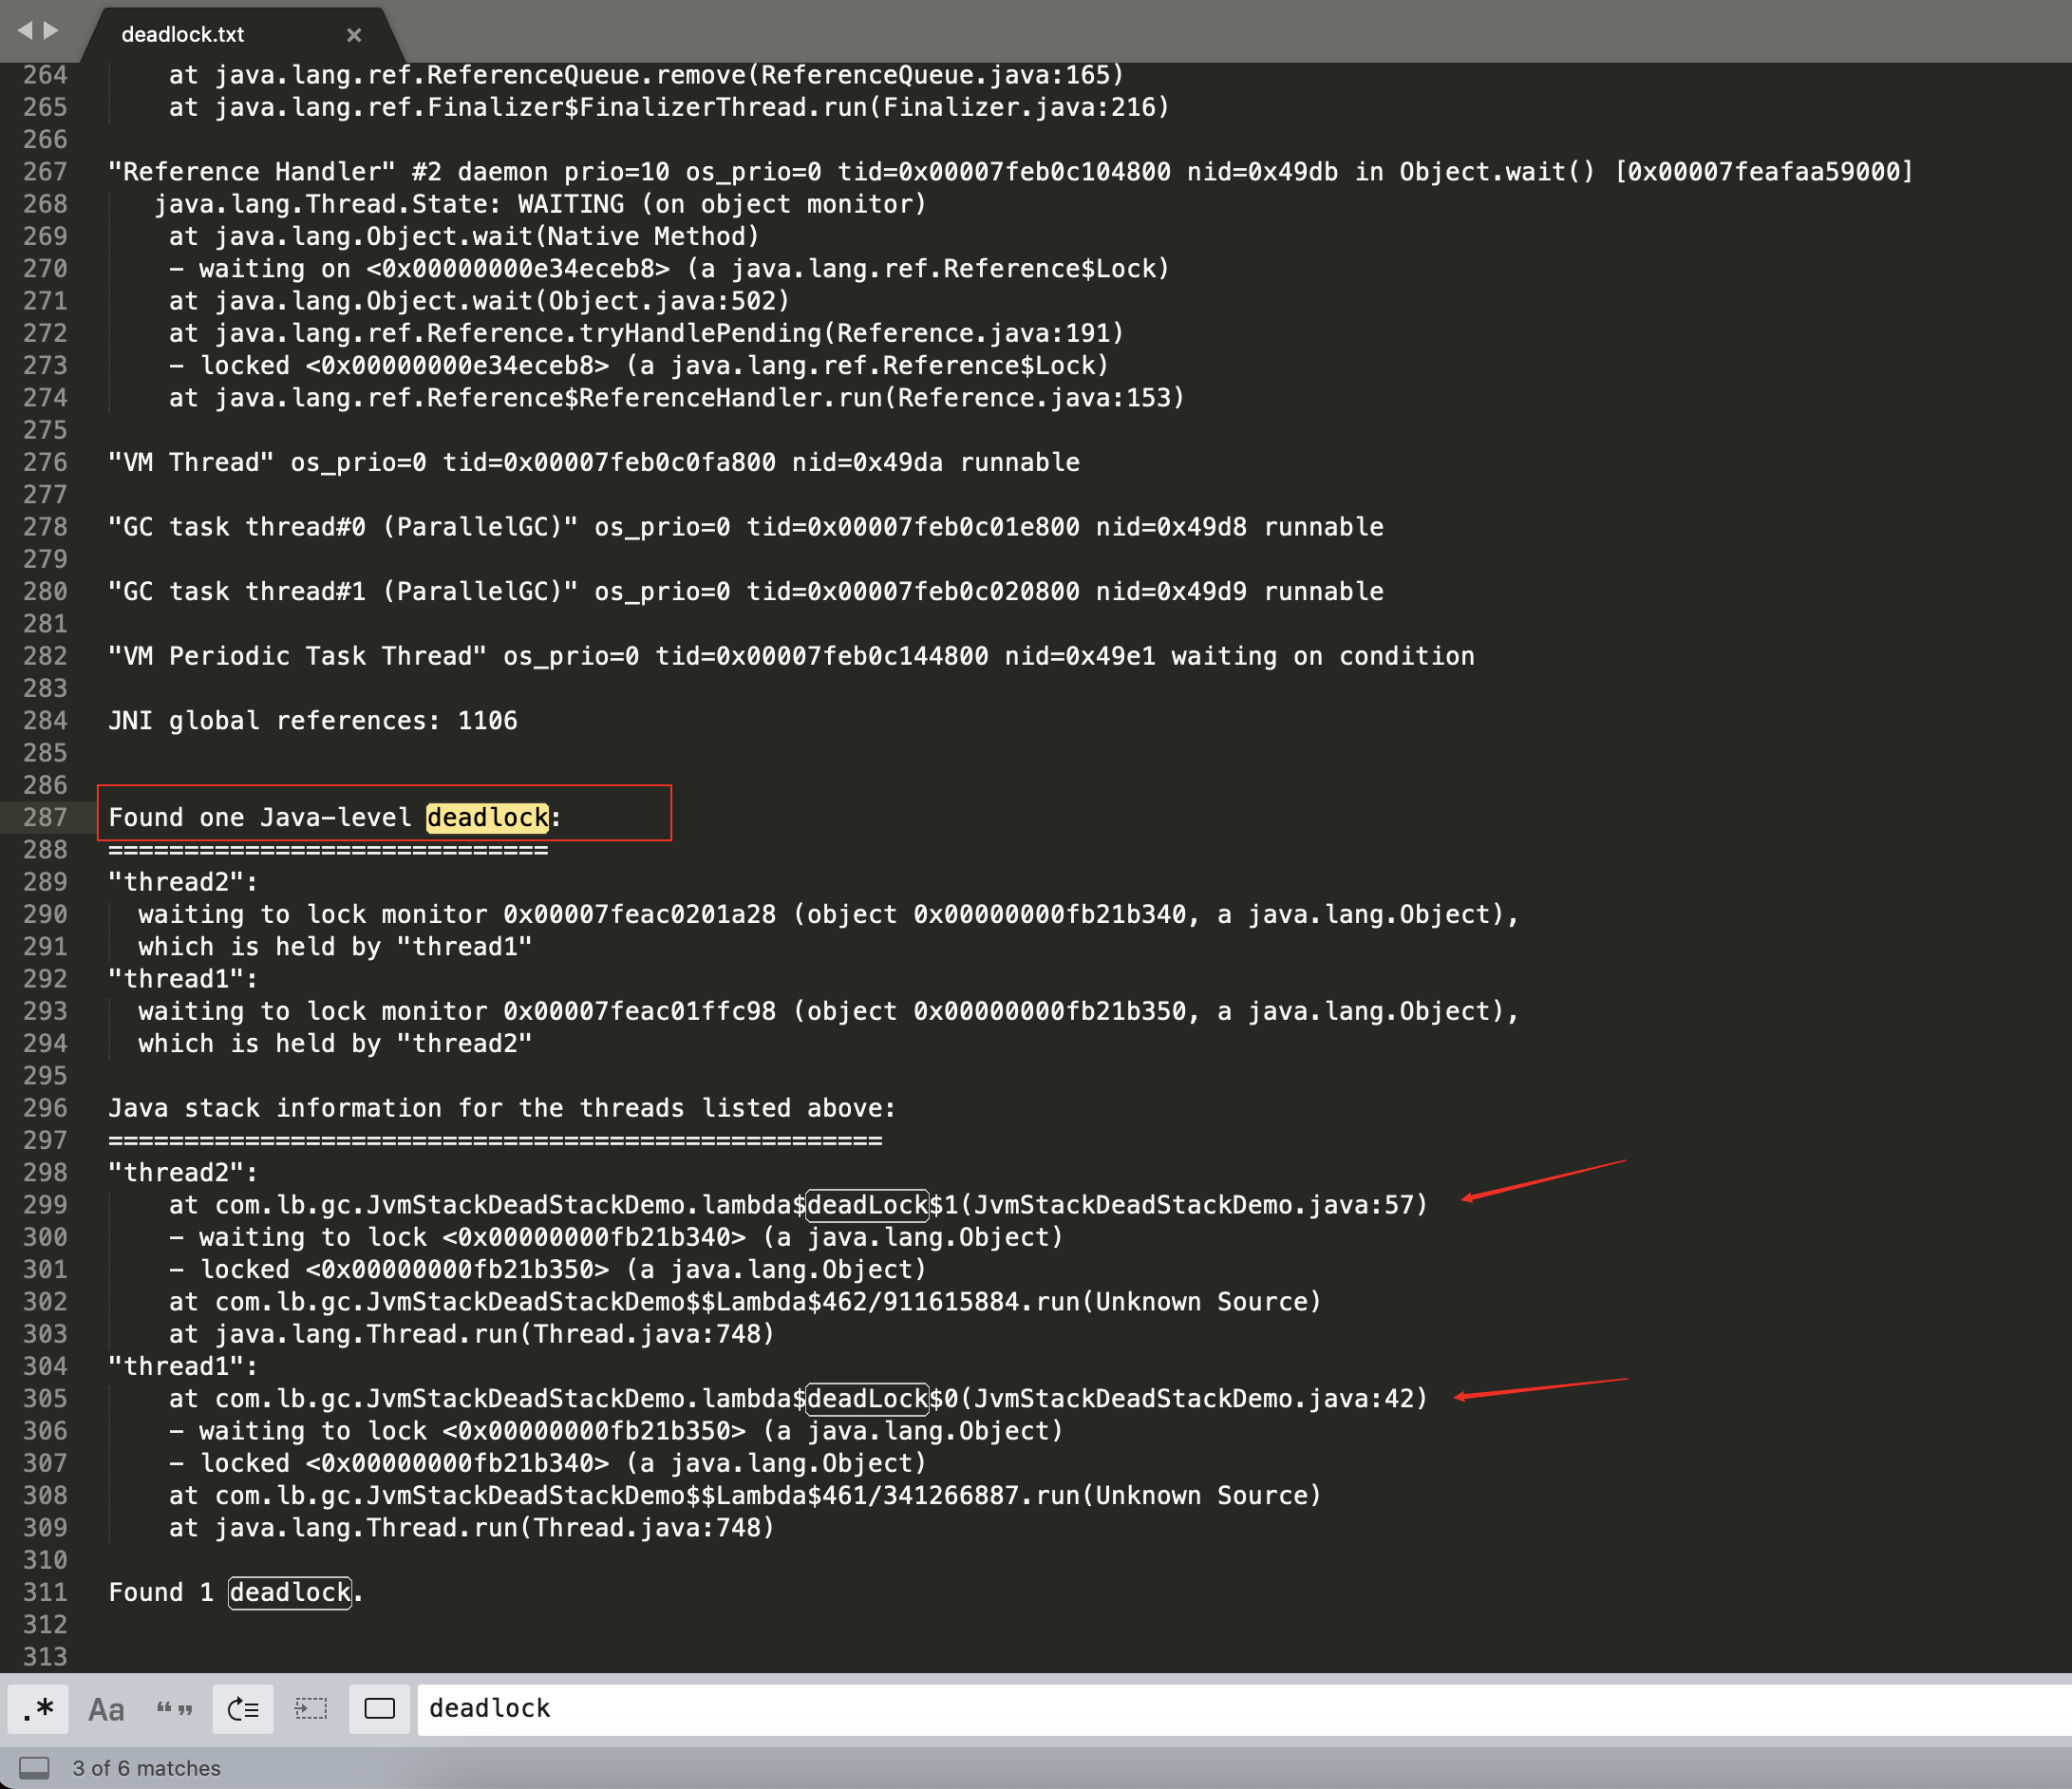The image size is (2072, 1789).
Task: Click boxed deadLock match on line 299
Action: [x=867, y=1205]
